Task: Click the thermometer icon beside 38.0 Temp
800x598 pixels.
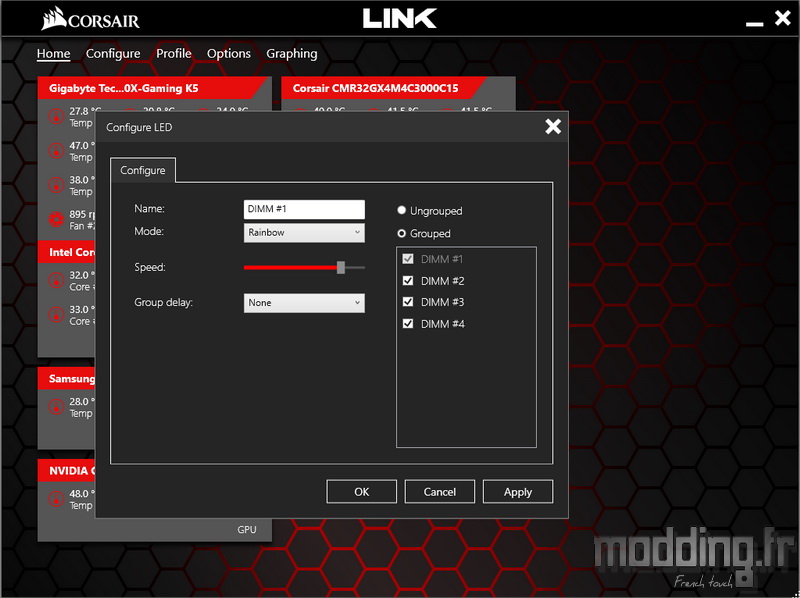Action: pos(56,185)
